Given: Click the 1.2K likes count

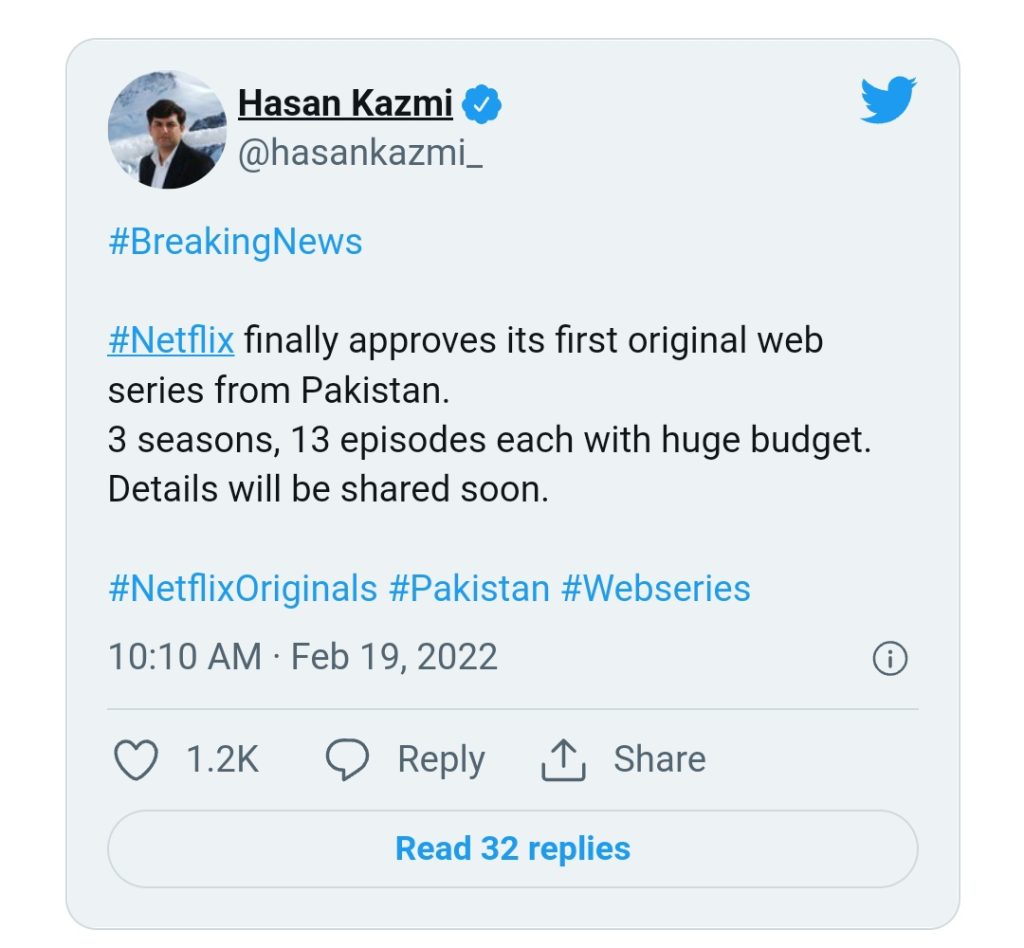Looking at the screenshot, I should tap(222, 760).
